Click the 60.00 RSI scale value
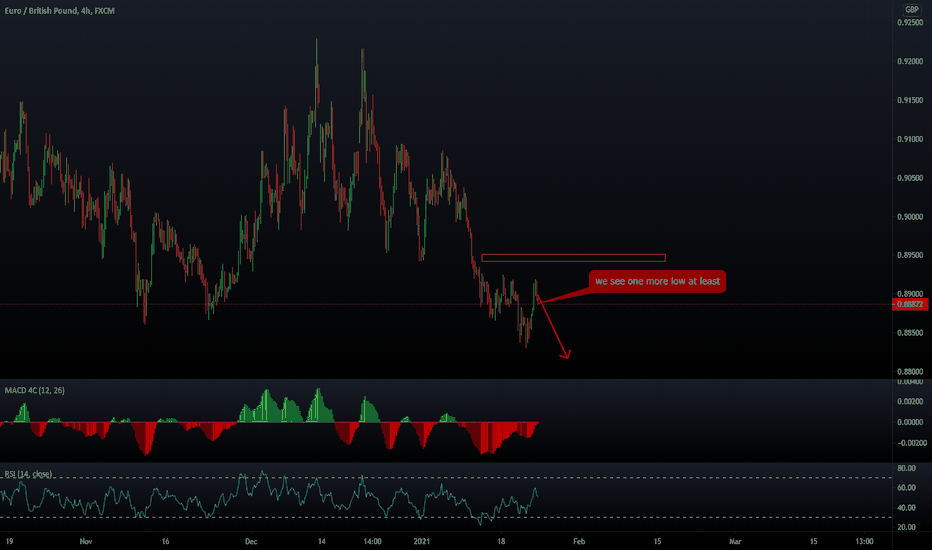This screenshot has height=550, width=932. (x=906, y=488)
